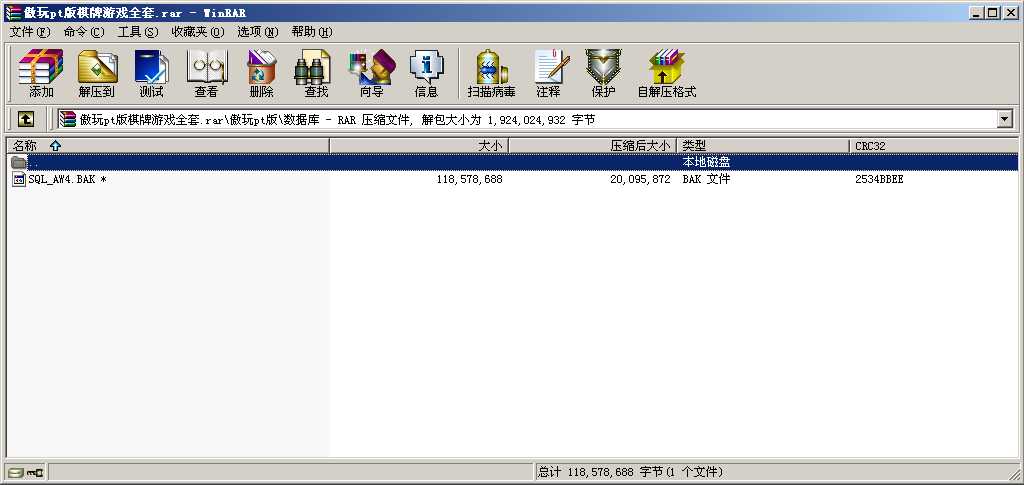Click the 保护 (Protect) shield icon
The image size is (1024, 485).
tap(603, 73)
